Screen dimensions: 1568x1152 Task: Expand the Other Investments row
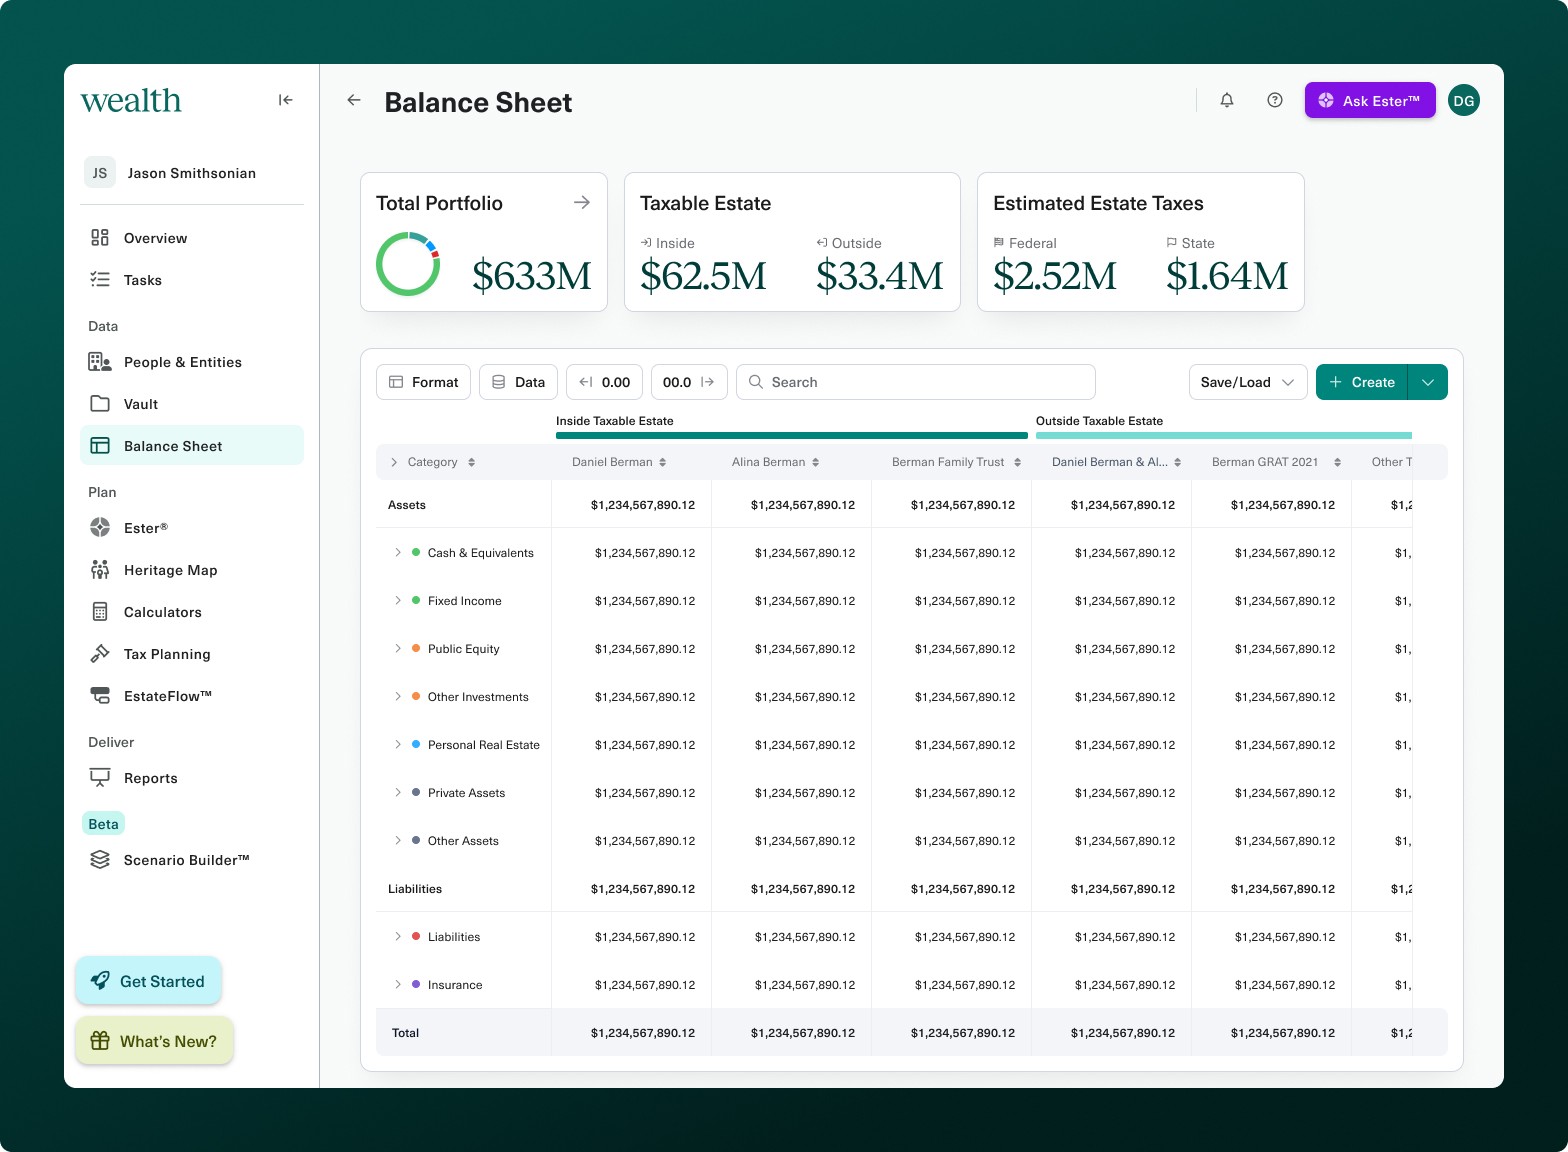click(x=398, y=696)
